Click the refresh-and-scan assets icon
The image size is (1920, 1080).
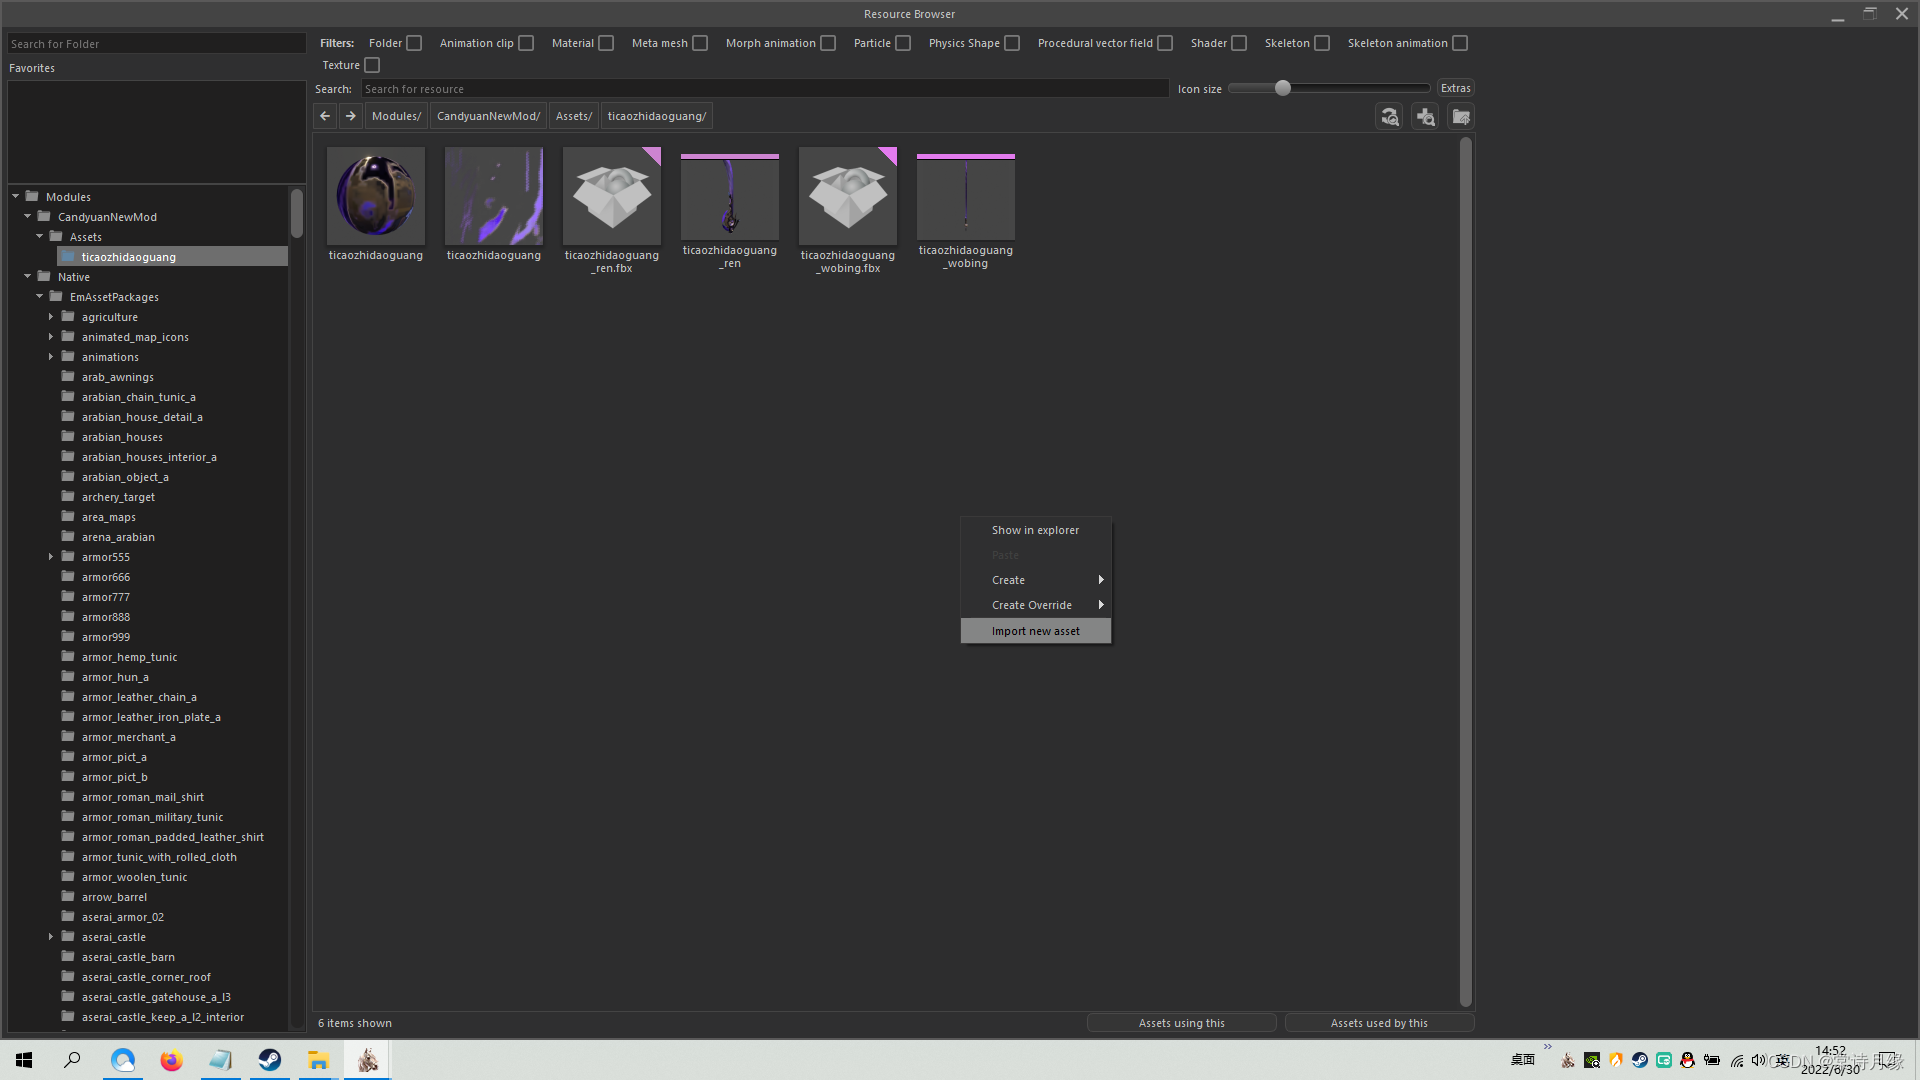[1389, 117]
